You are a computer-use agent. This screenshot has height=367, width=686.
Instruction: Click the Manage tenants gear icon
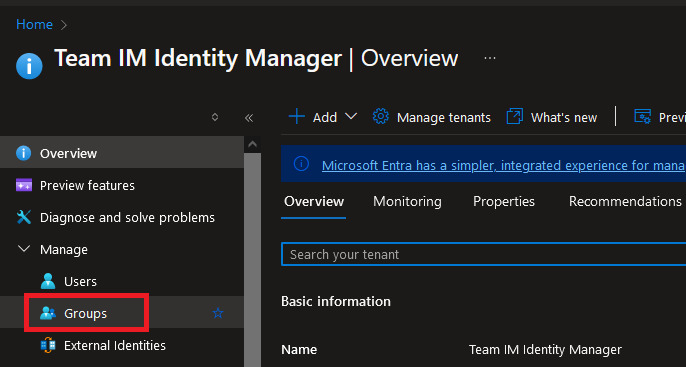click(x=381, y=117)
